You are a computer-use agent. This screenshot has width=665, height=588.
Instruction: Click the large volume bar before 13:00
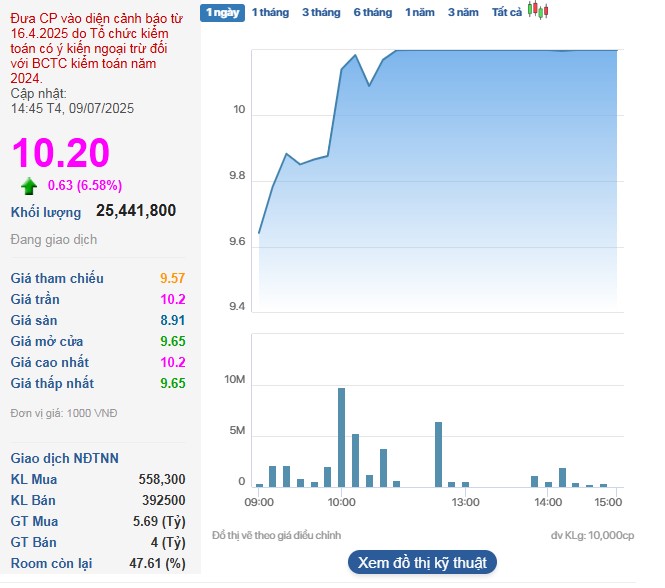tap(438, 454)
